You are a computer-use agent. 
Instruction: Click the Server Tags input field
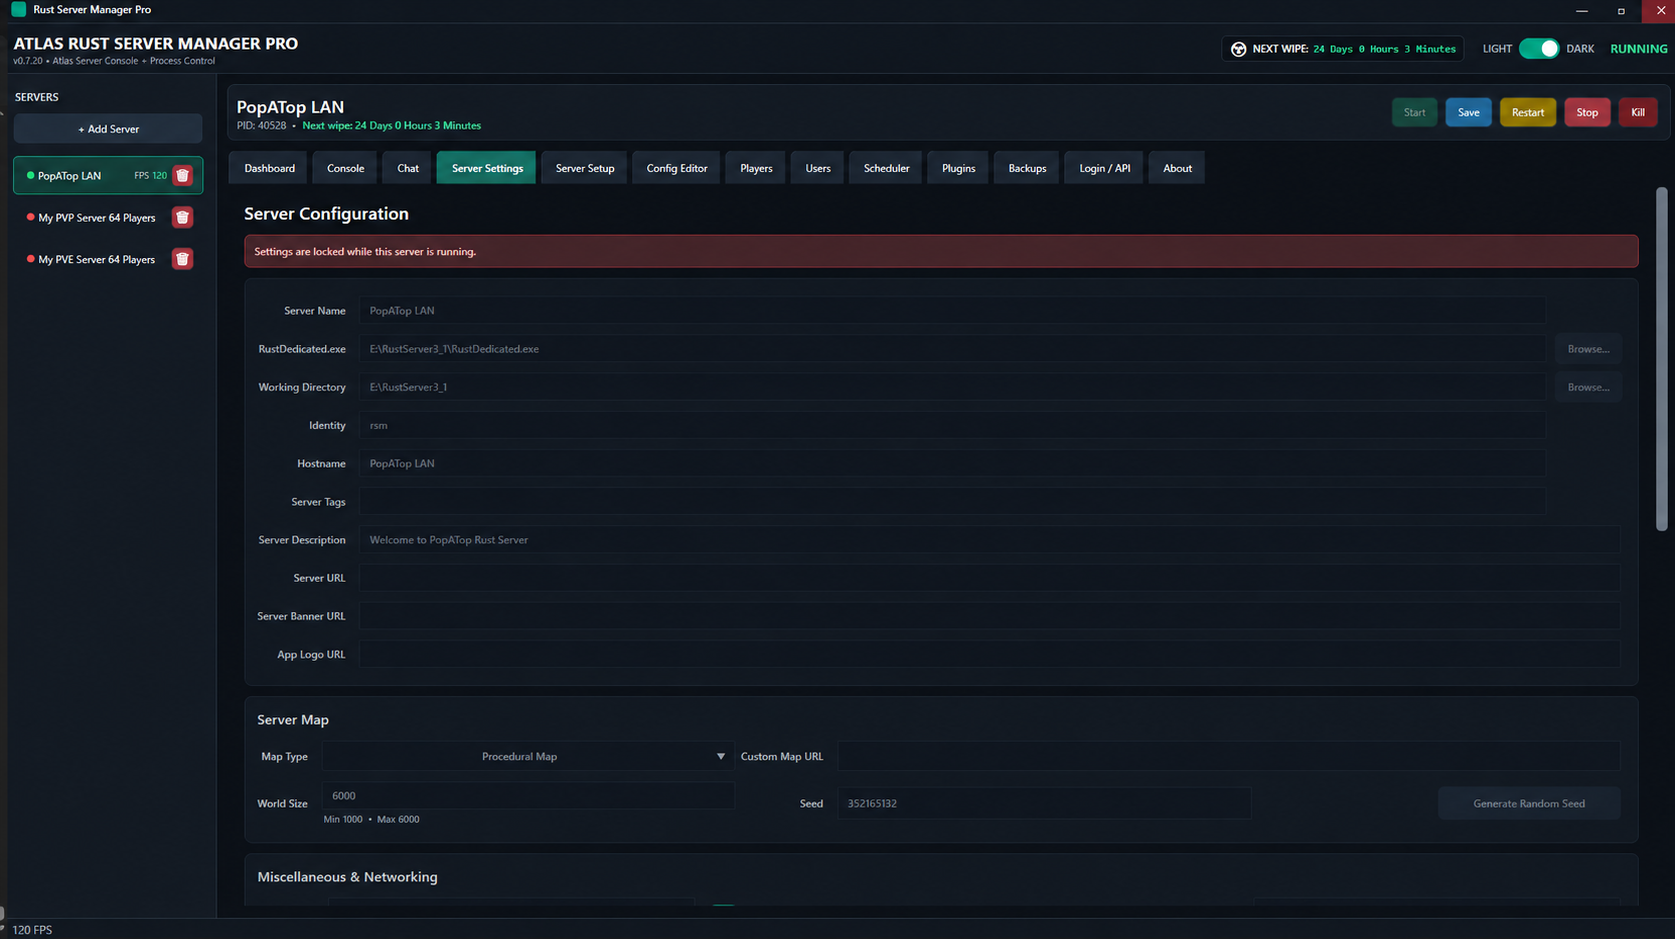point(952,502)
